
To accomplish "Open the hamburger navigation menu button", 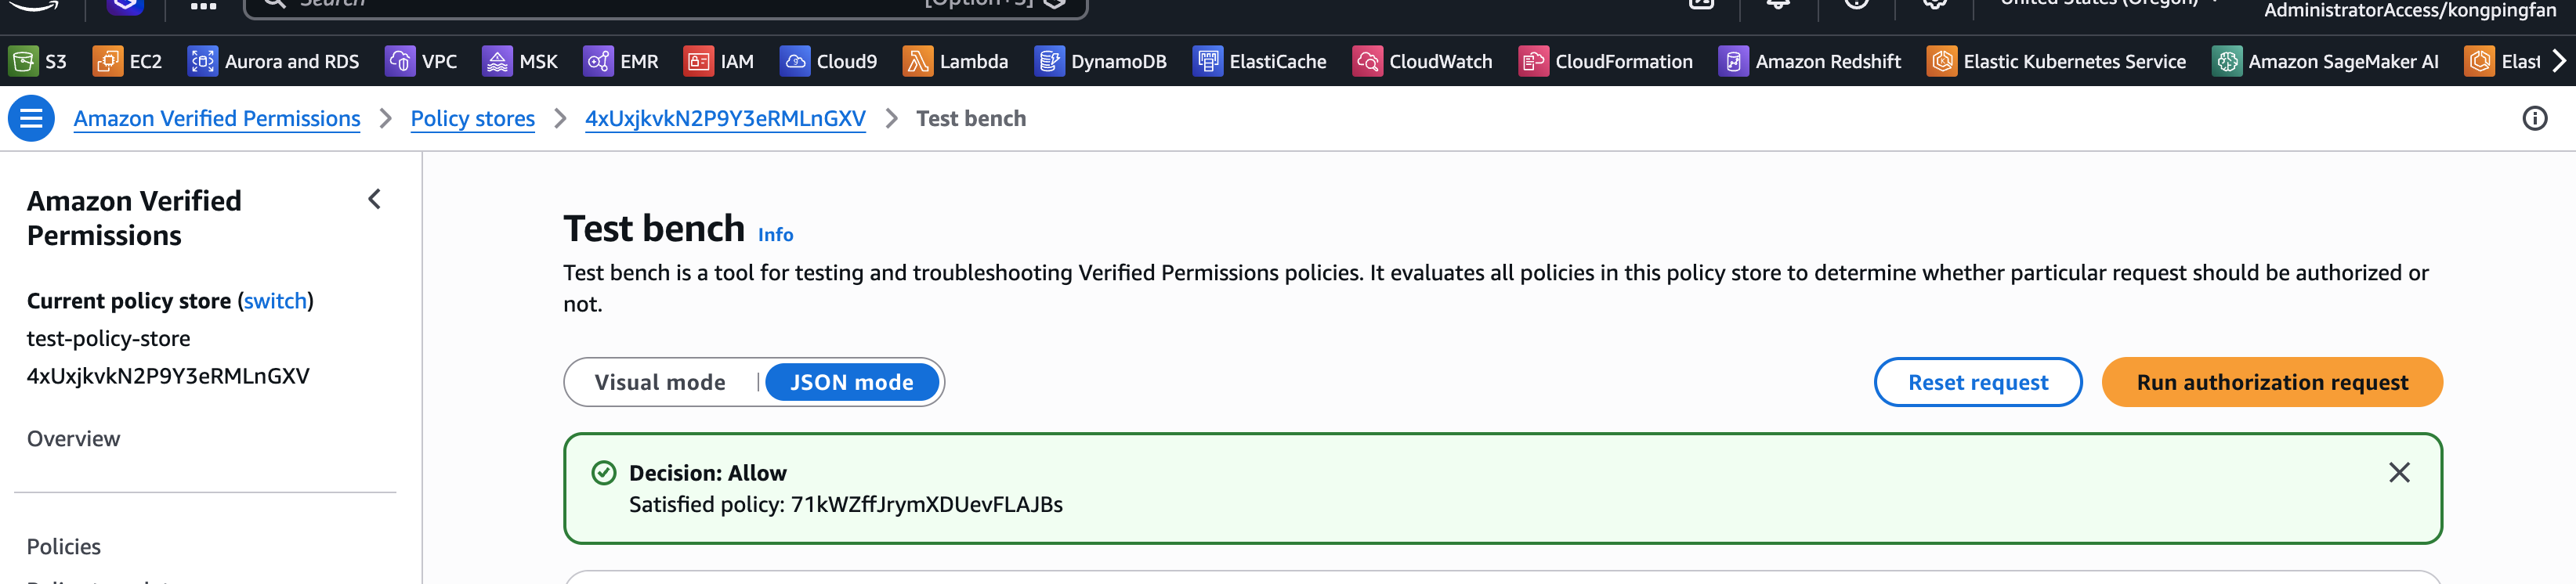I will click(x=31, y=118).
